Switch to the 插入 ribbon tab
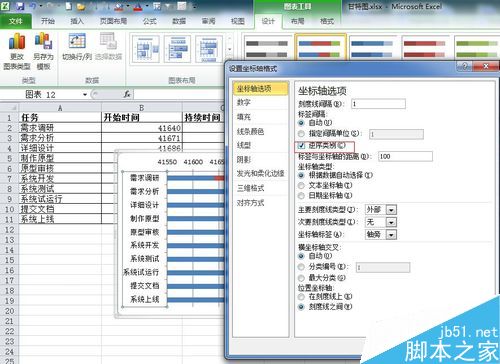Viewport: 500px width, 364px height. pos(77,21)
